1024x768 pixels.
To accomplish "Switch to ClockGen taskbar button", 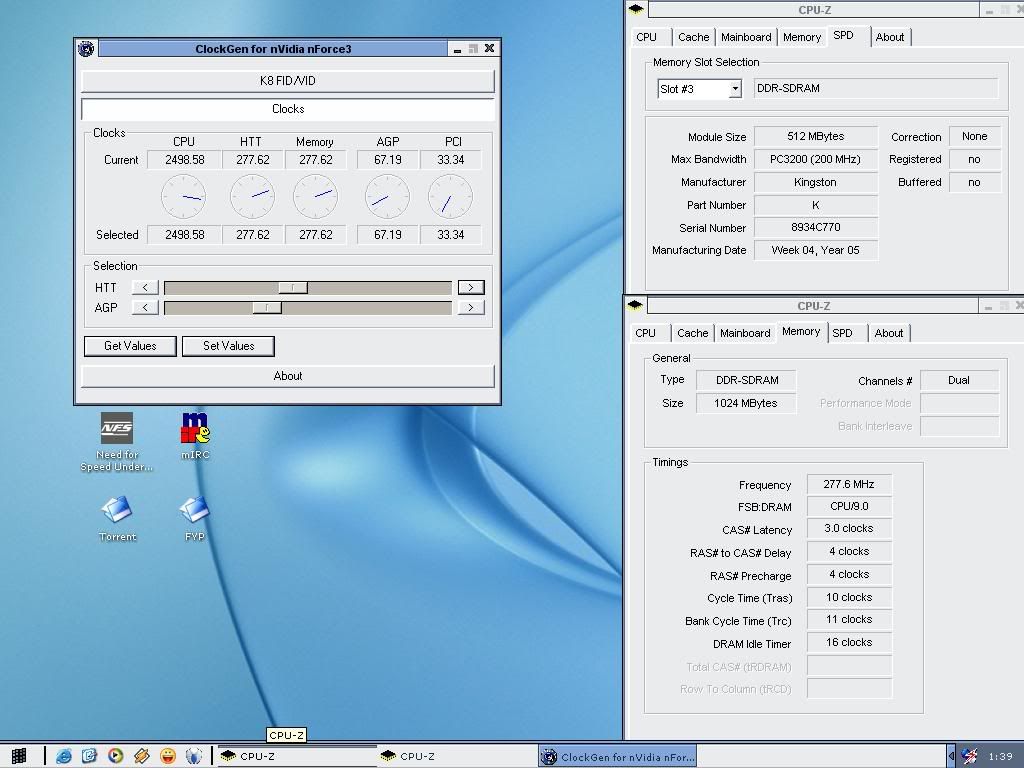I will (618, 757).
